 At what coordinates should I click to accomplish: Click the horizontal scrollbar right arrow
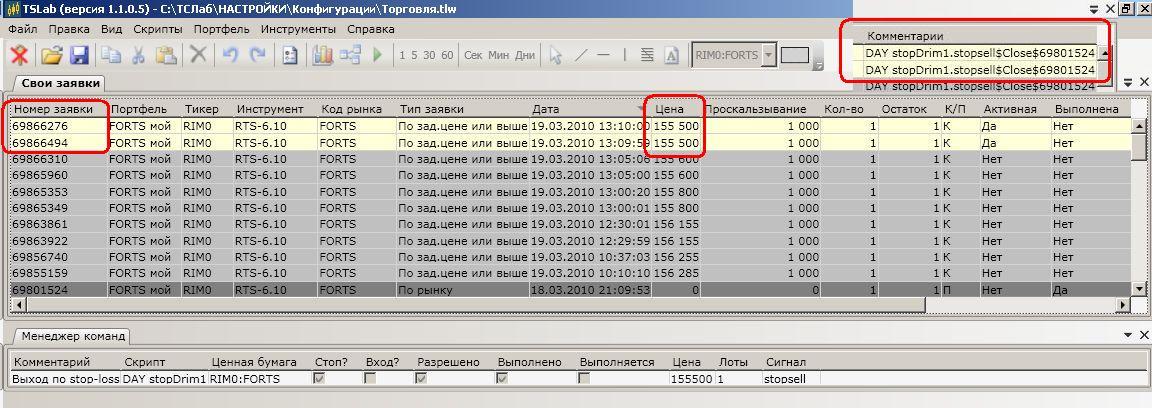click(x=1123, y=304)
